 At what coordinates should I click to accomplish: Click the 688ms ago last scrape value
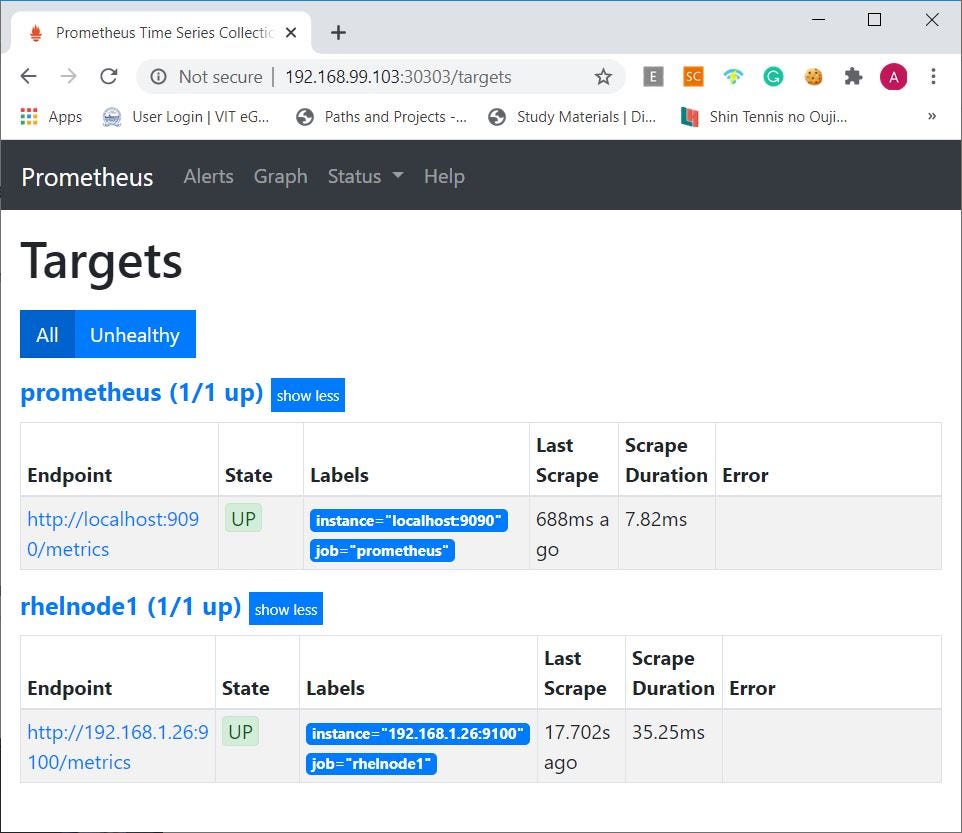click(572, 534)
